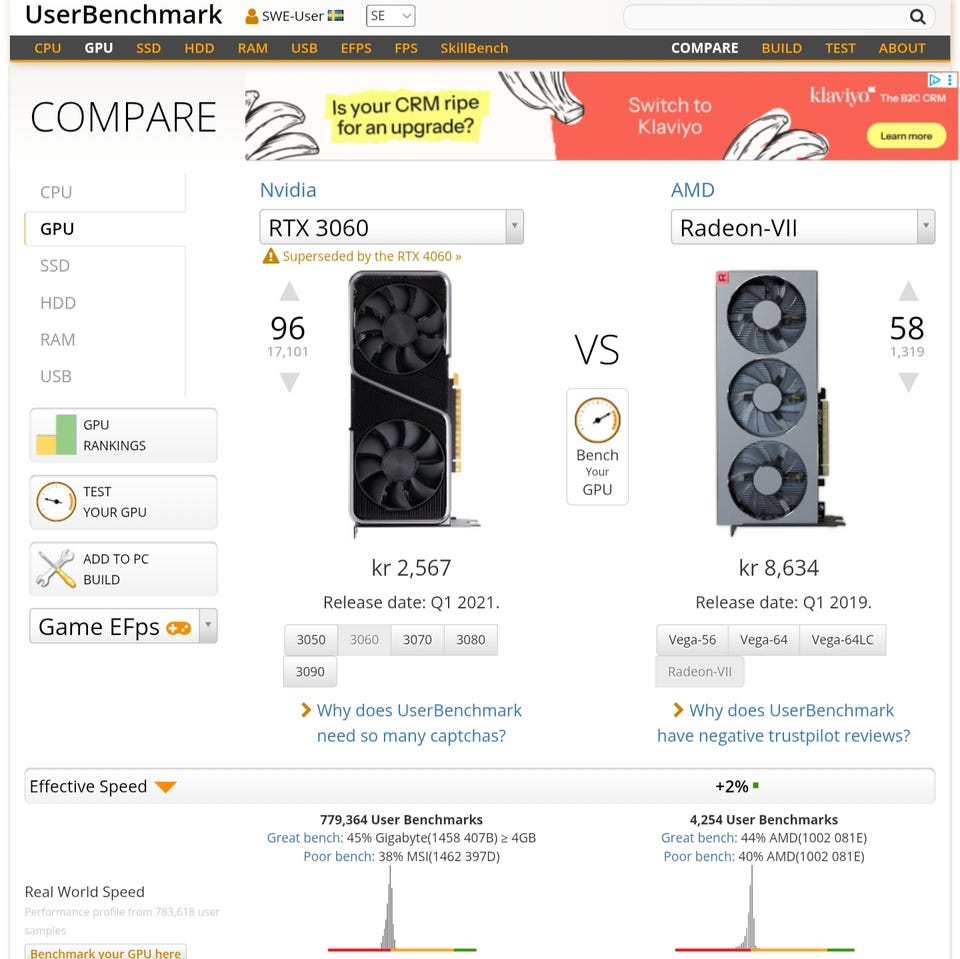
Task: Downvote the Radeon-VII
Action: coord(908,382)
